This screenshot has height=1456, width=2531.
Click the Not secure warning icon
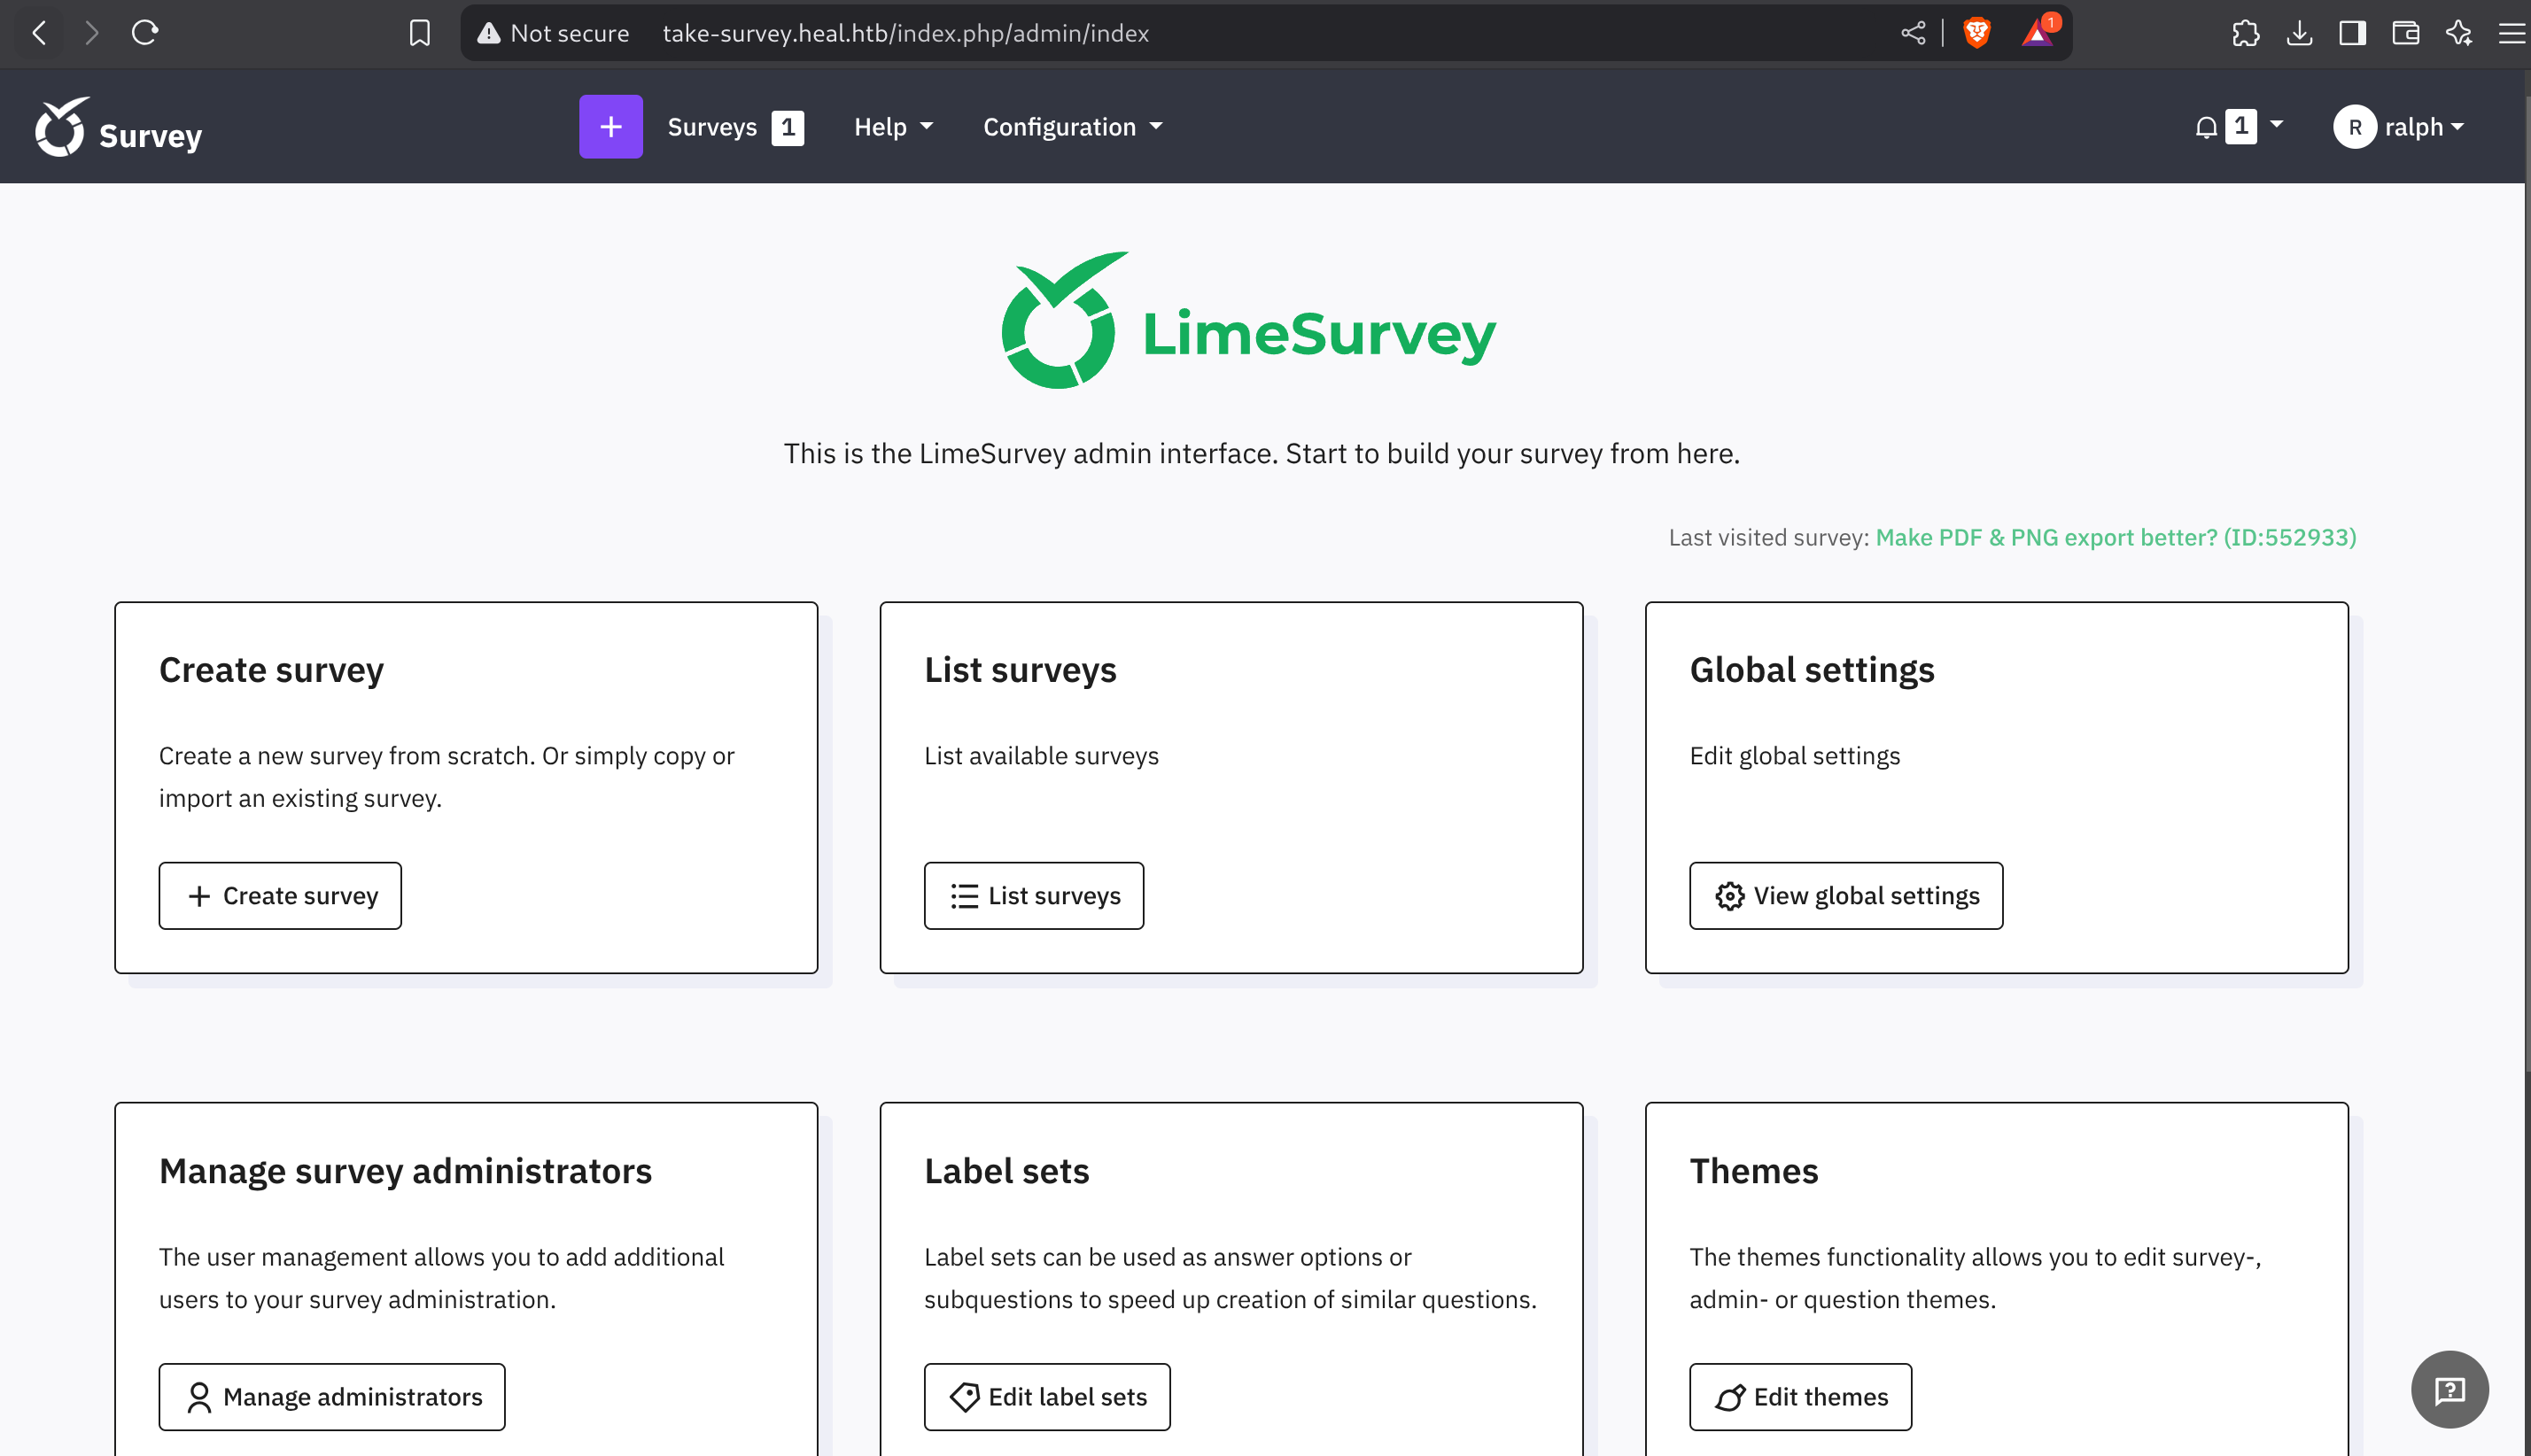click(x=488, y=33)
